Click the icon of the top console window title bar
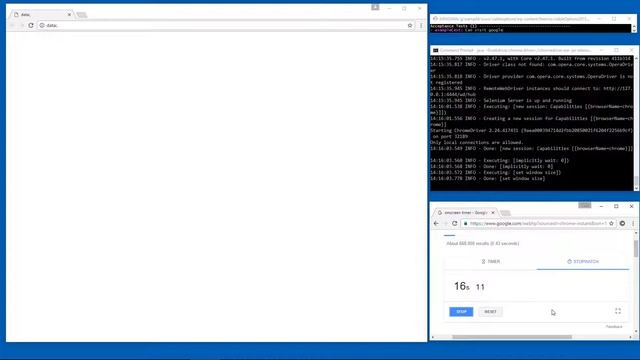The height and width of the screenshot is (360, 640). [435, 19]
